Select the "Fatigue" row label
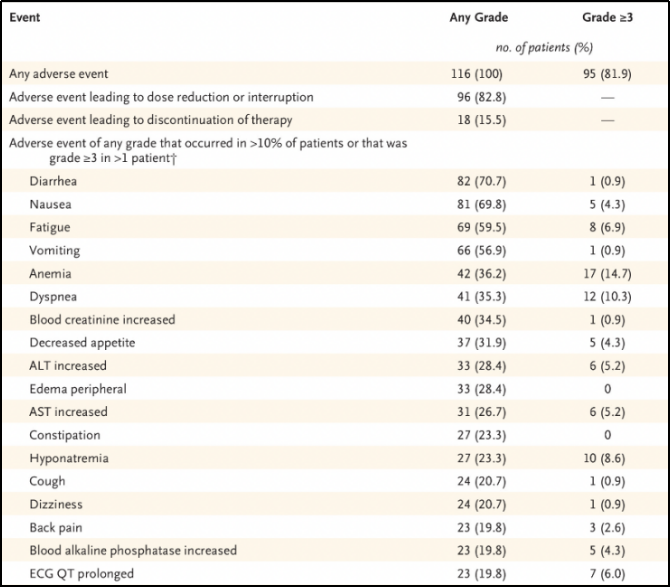 click(x=51, y=228)
